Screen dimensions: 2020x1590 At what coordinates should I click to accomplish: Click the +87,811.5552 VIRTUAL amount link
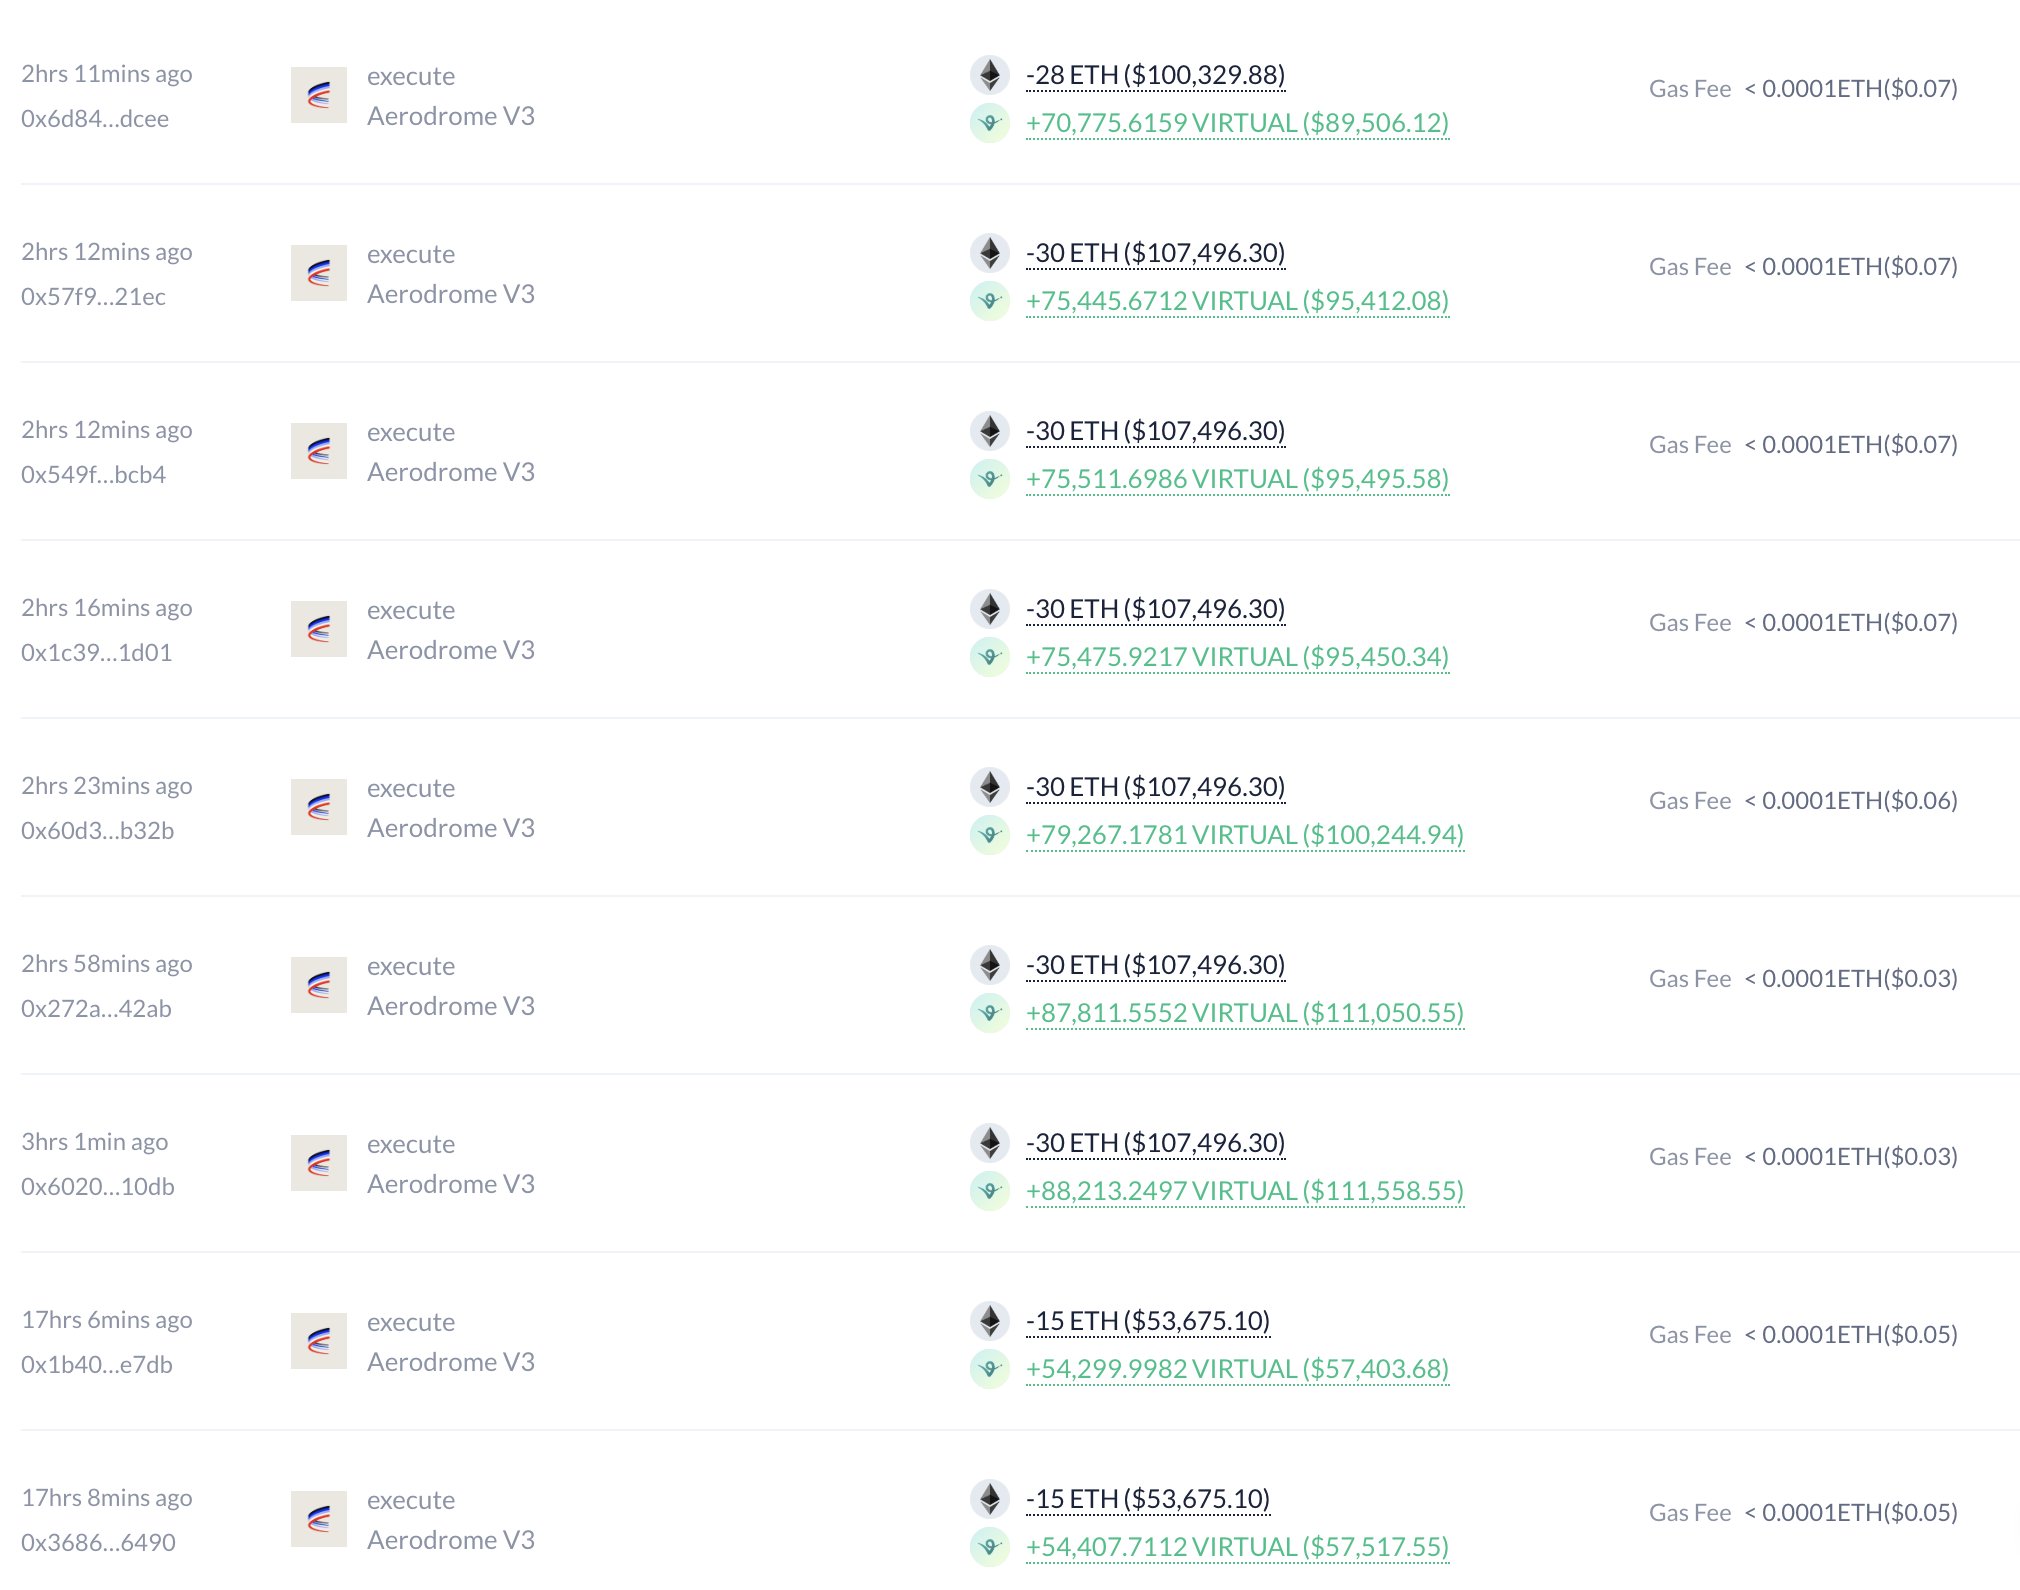[x=1244, y=1013]
